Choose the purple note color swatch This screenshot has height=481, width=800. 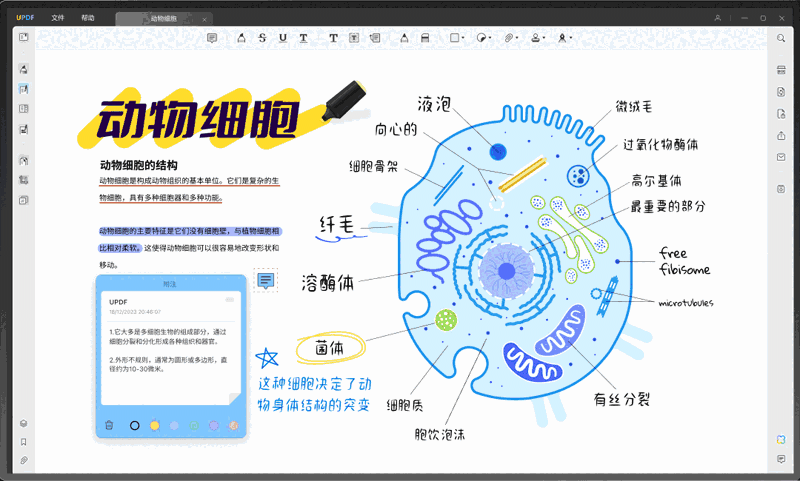point(214,425)
